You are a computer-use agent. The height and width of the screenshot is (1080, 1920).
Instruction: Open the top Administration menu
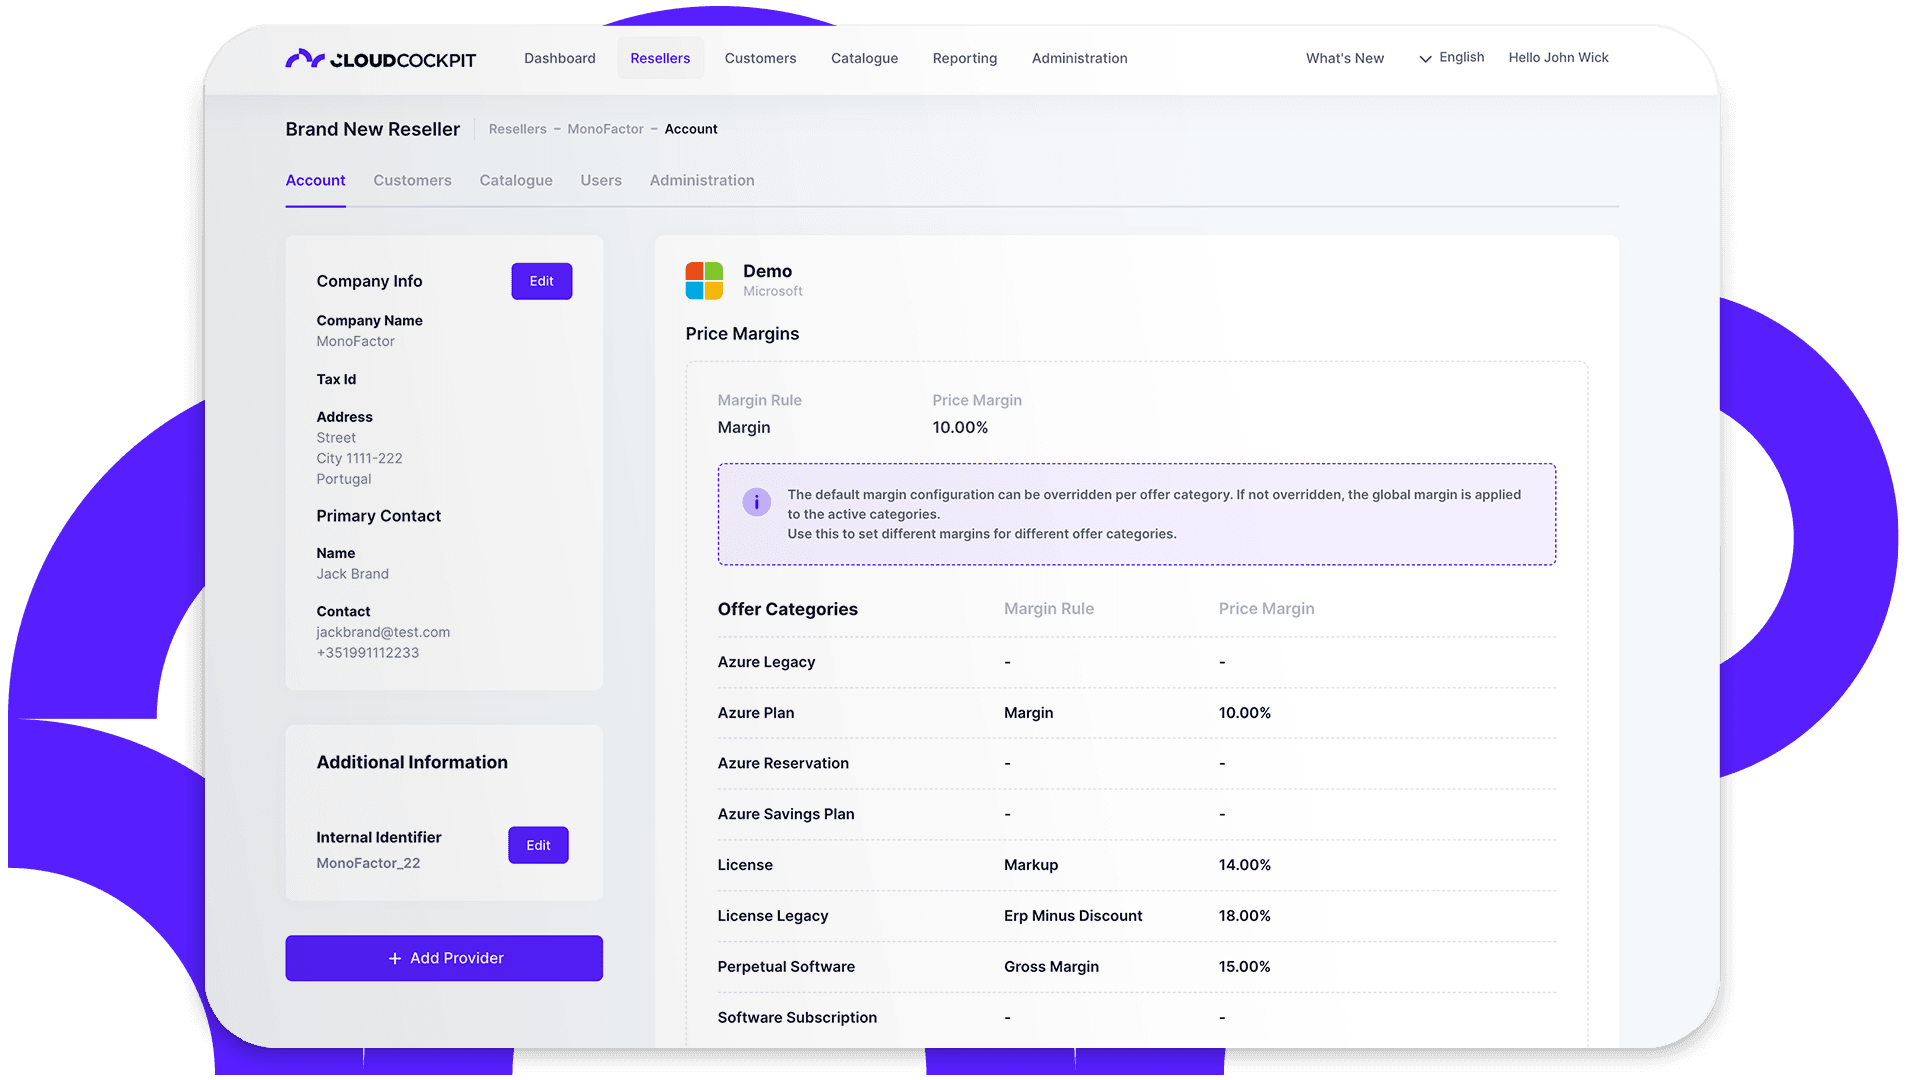[x=1079, y=58]
